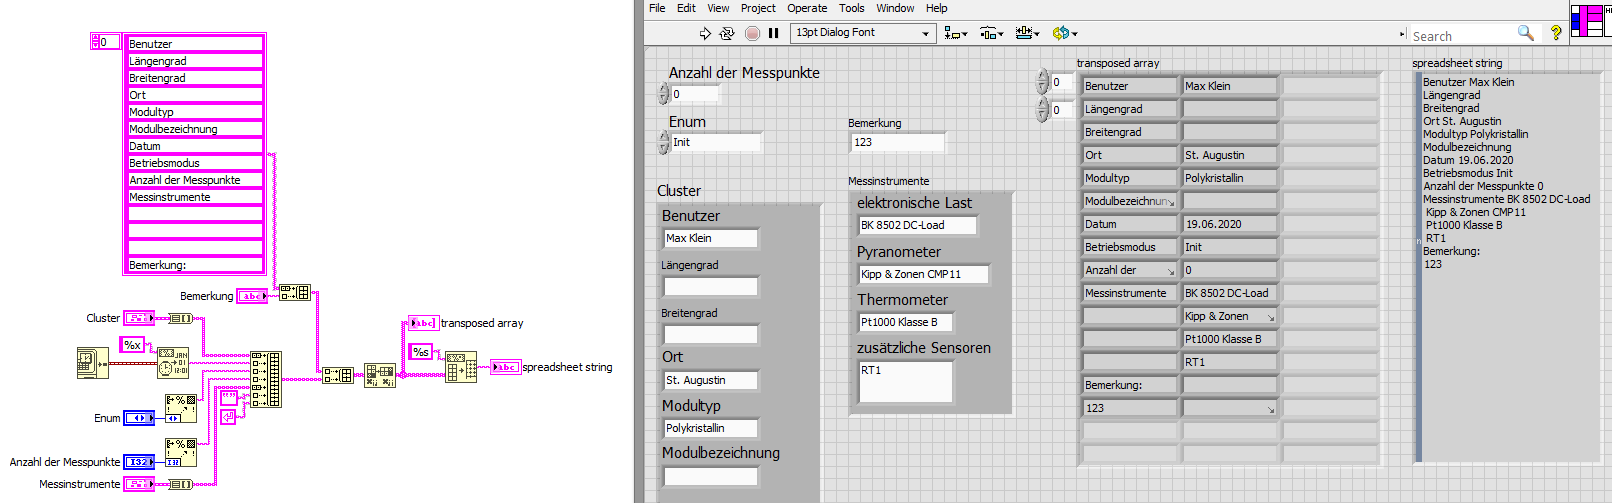
Task: Open the Window menu
Action: point(895,8)
